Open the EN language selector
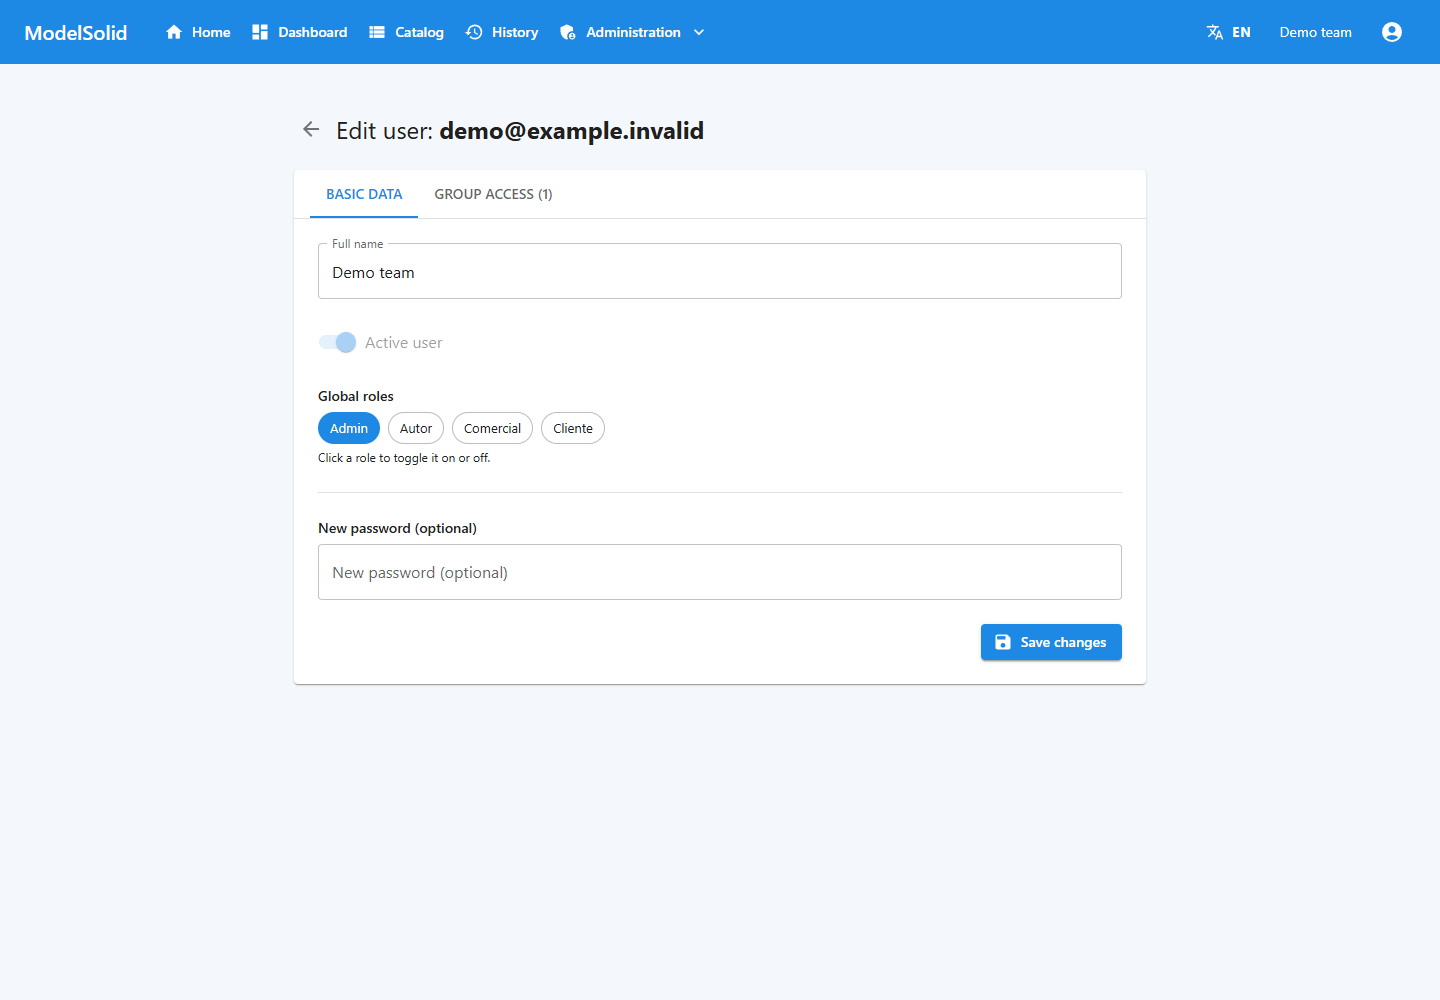Viewport: 1440px width, 1000px height. (x=1229, y=32)
